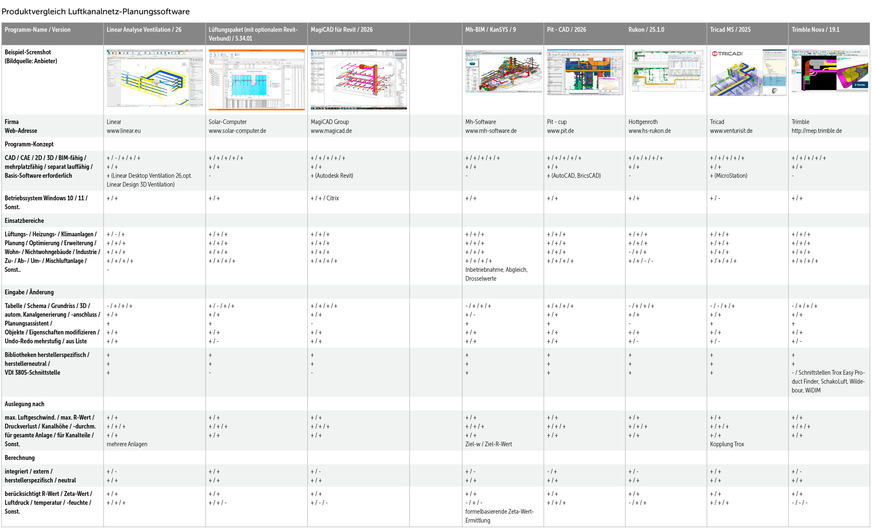
Task: Click the MagiCAD für Revit screenshot
Action: (x=358, y=73)
